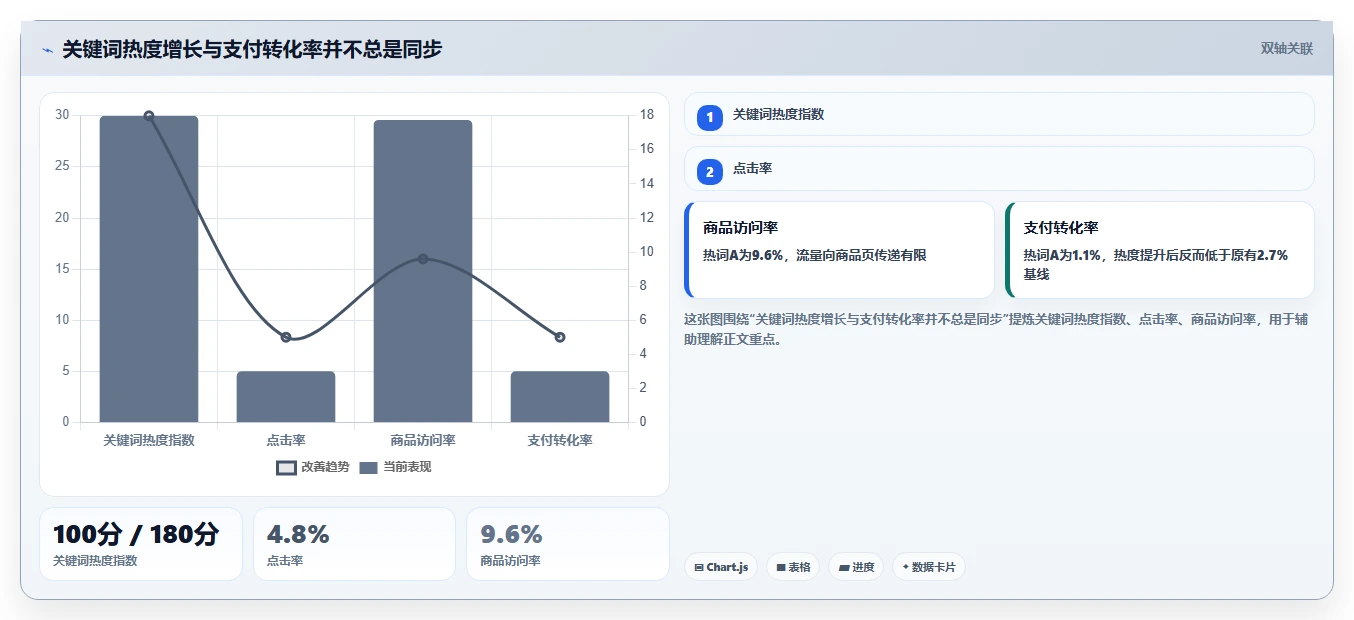Screen dimensions: 1354x620
Task: Click the 表格 tag
Action: click(x=793, y=567)
